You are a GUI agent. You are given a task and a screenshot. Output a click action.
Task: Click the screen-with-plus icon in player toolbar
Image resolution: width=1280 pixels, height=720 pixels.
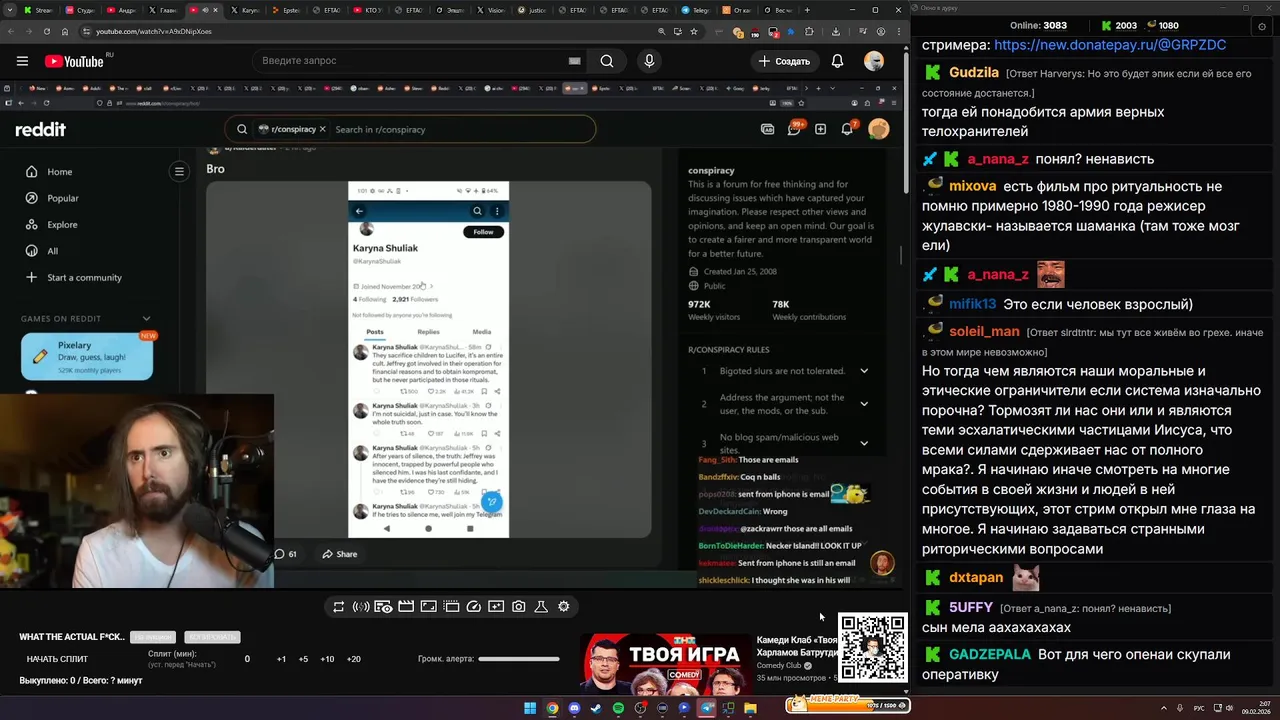click(496, 606)
